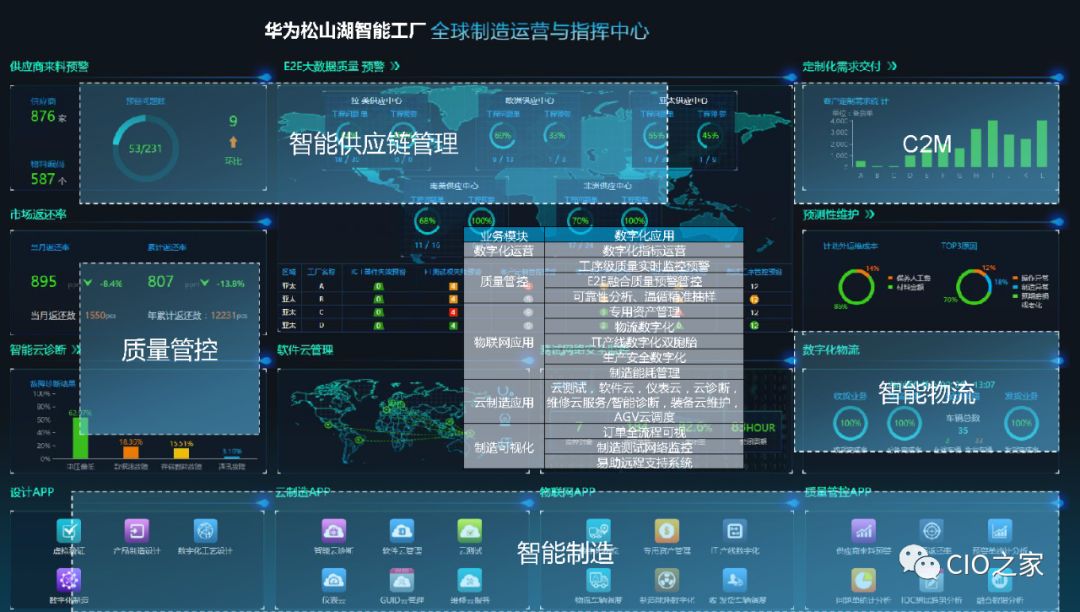1080x612 pixels.
Task: Click the 12231pcs yearly return count
Action: tap(229, 315)
